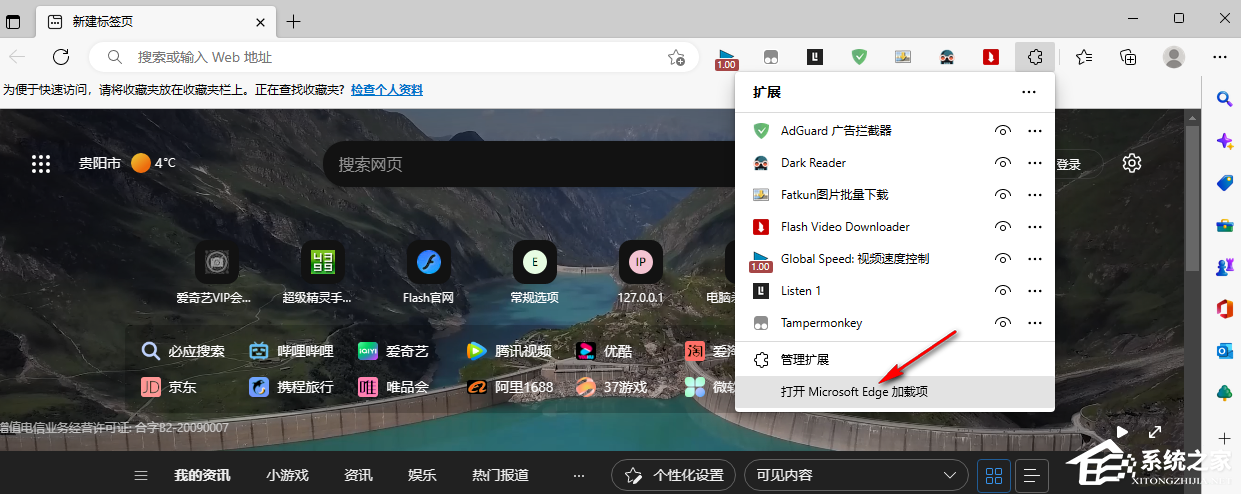Open the apps grid launcher icon

41,164
